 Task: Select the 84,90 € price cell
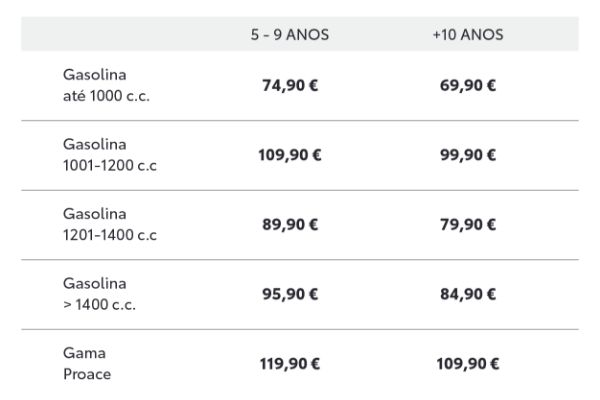point(468,294)
